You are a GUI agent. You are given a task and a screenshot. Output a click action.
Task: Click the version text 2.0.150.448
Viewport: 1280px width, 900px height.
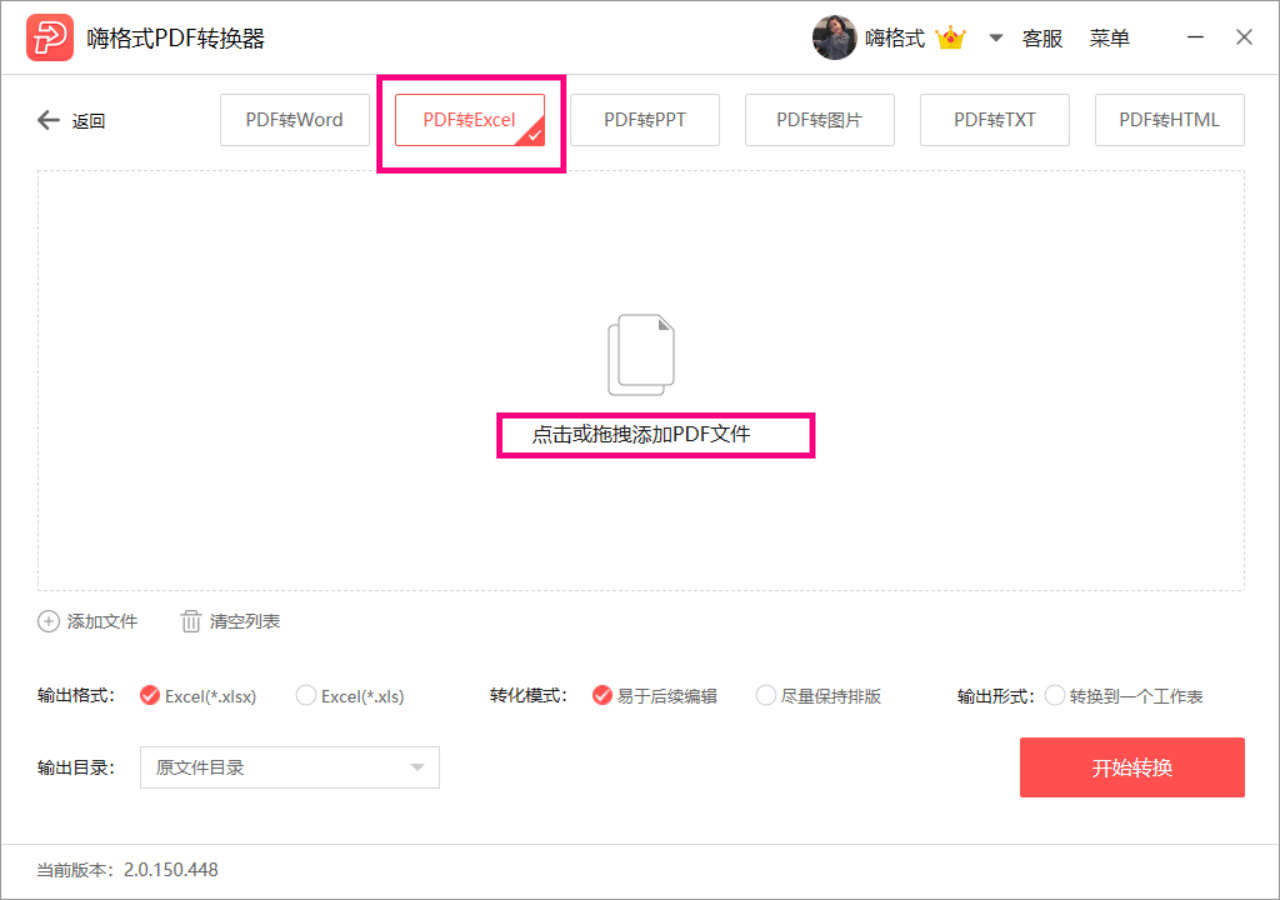(x=171, y=870)
